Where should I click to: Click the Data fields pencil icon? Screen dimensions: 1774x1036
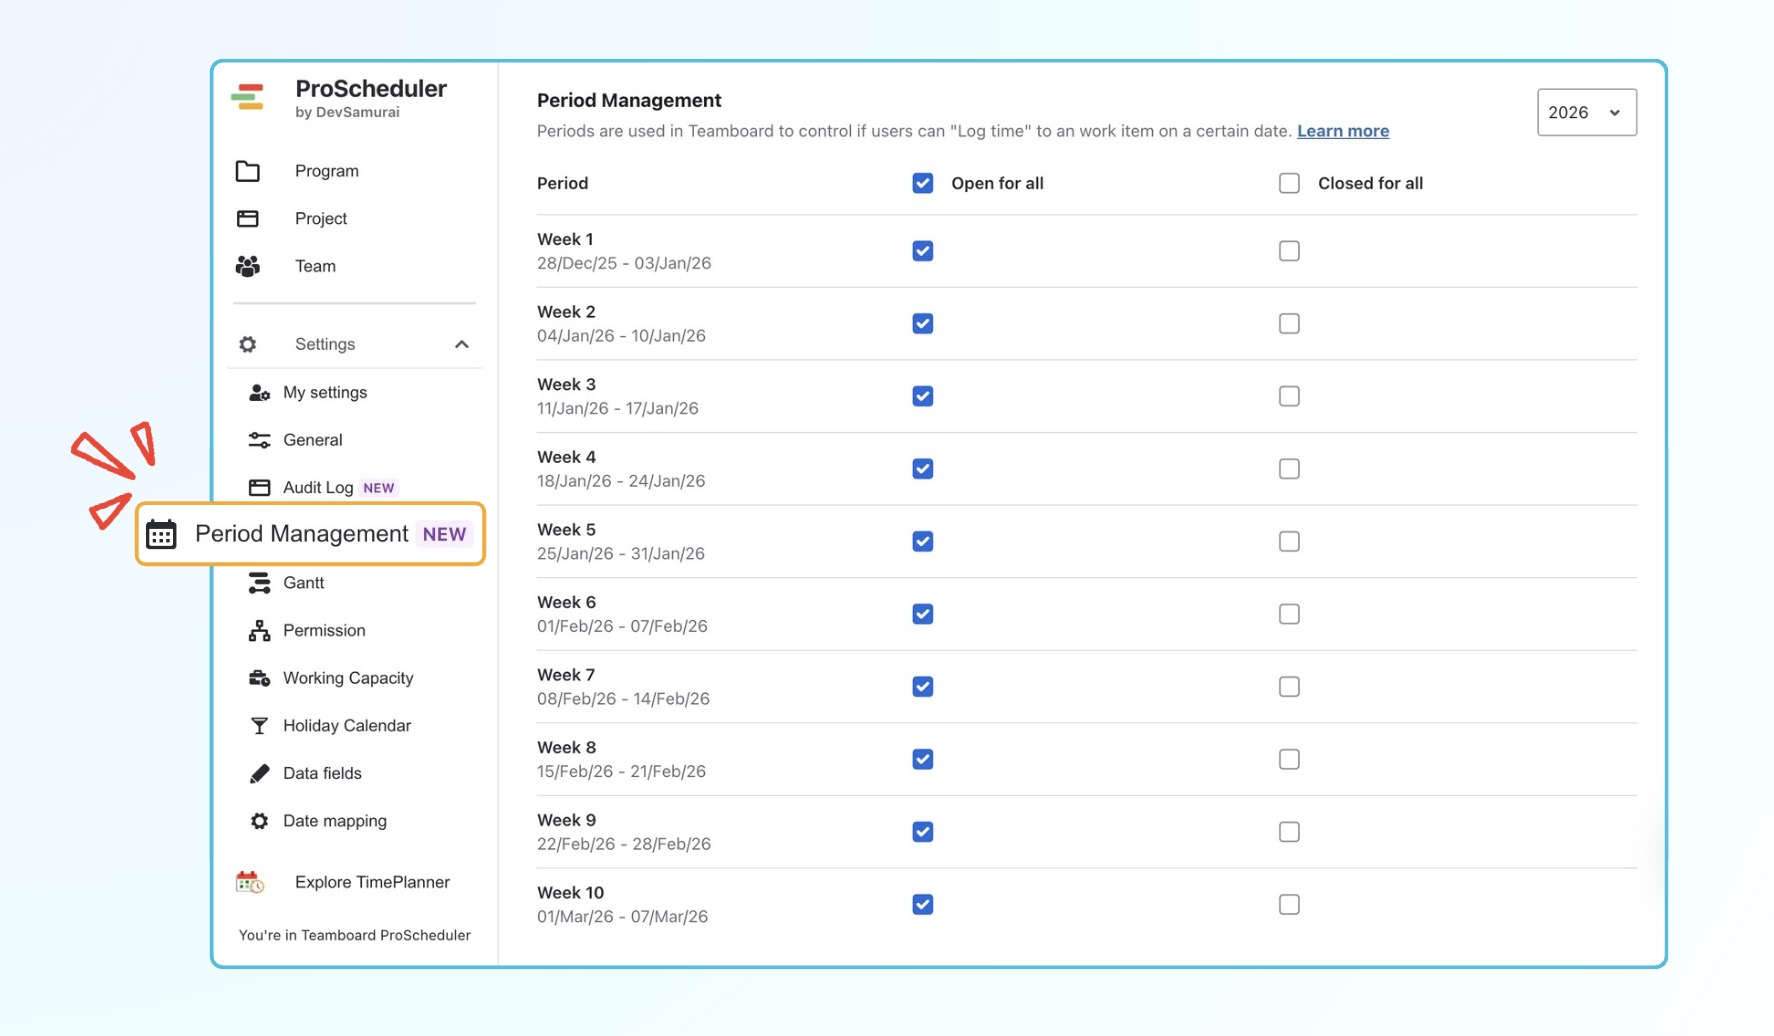click(259, 773)
